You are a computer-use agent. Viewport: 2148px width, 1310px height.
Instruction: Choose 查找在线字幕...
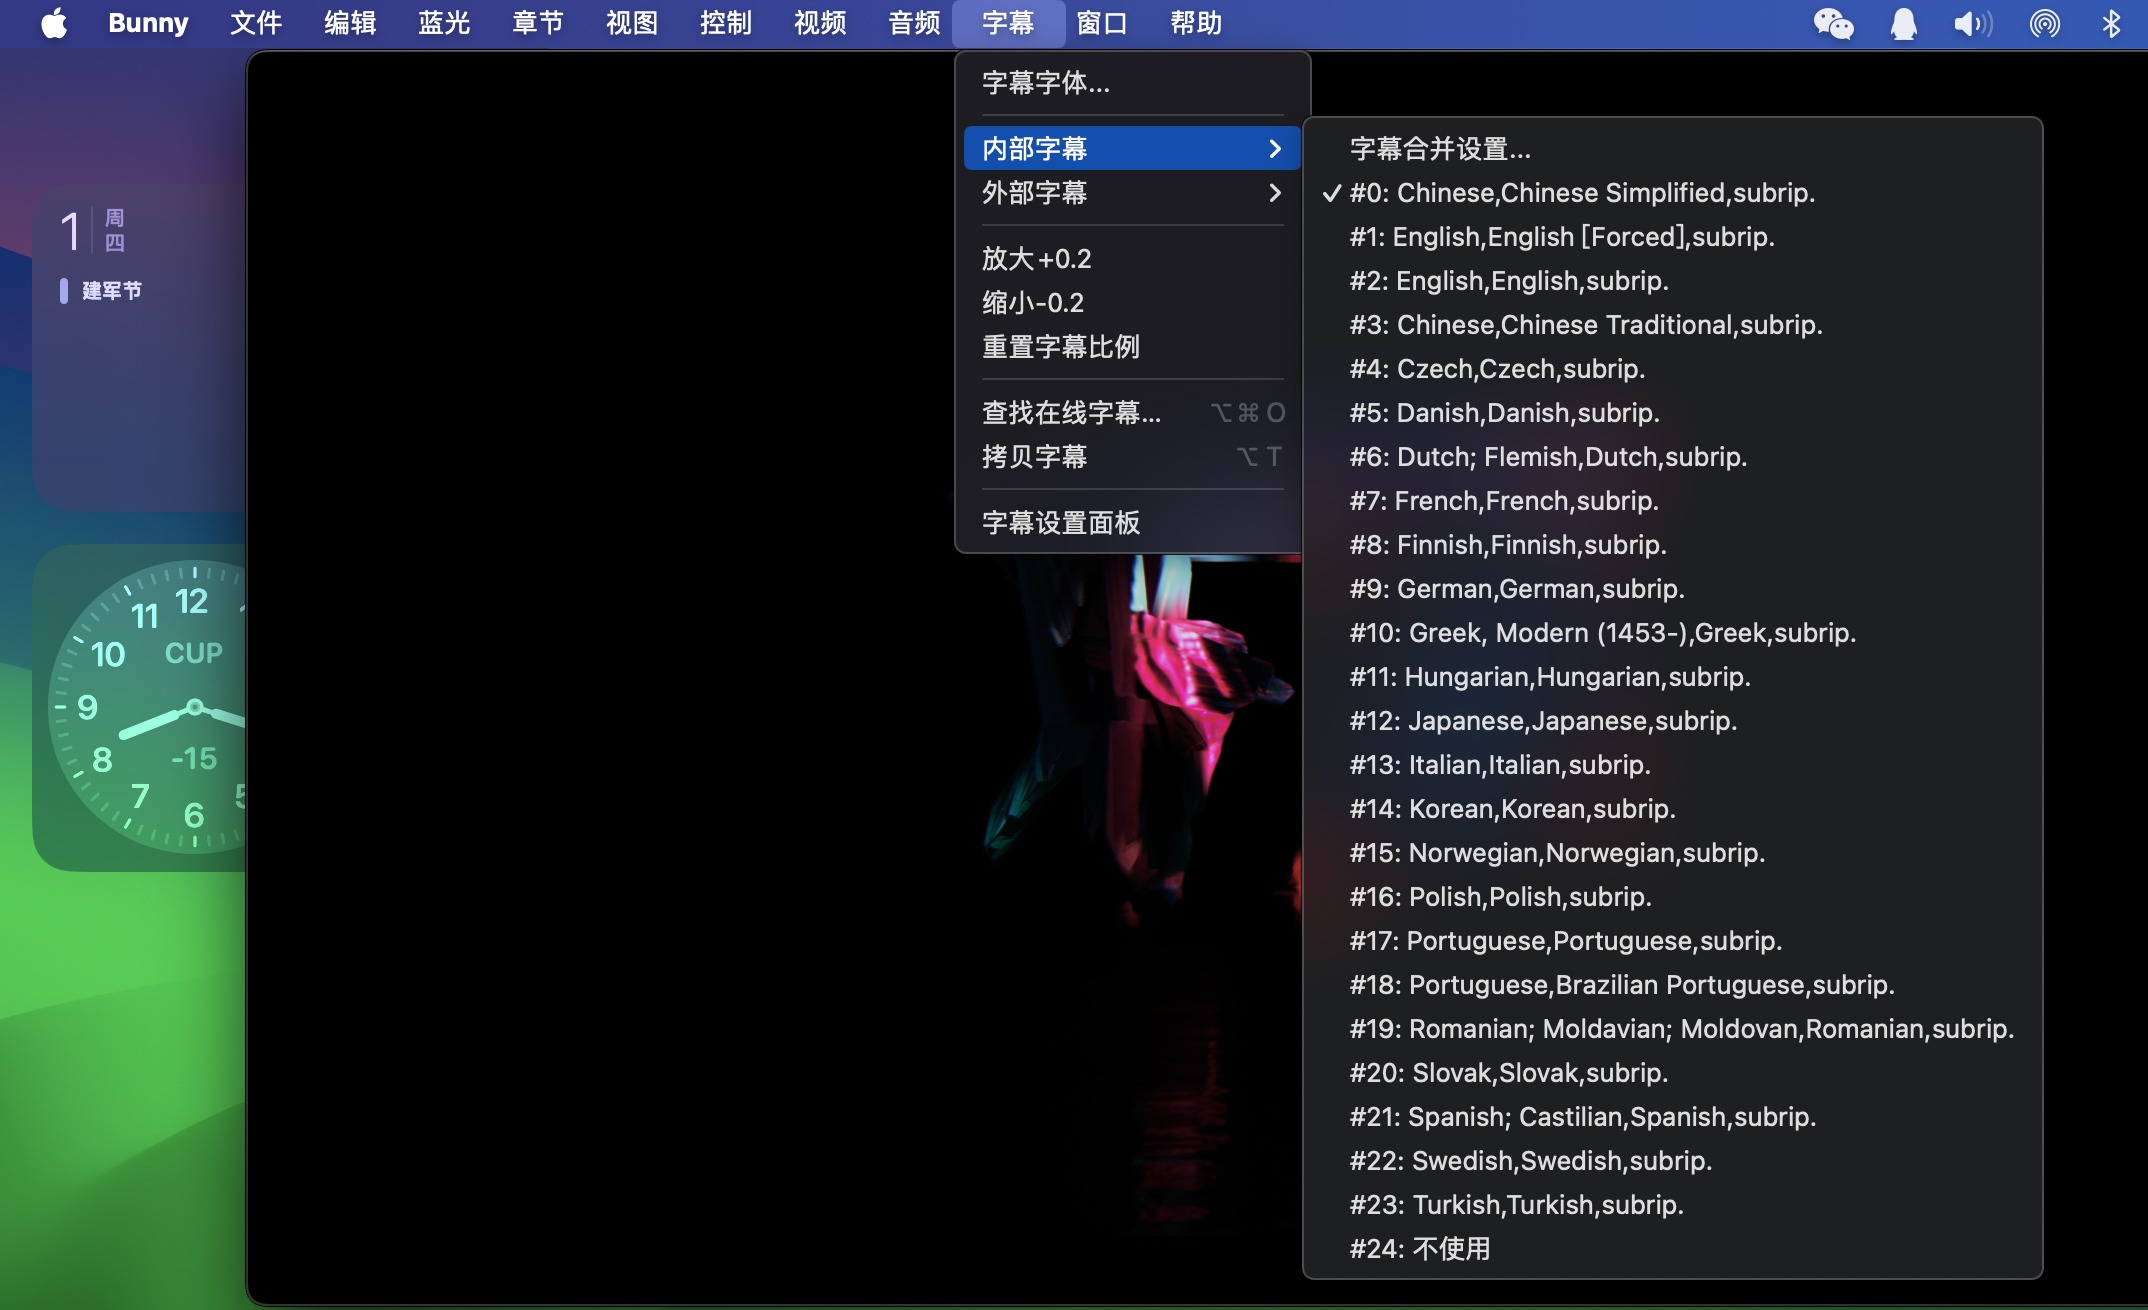1132,412
